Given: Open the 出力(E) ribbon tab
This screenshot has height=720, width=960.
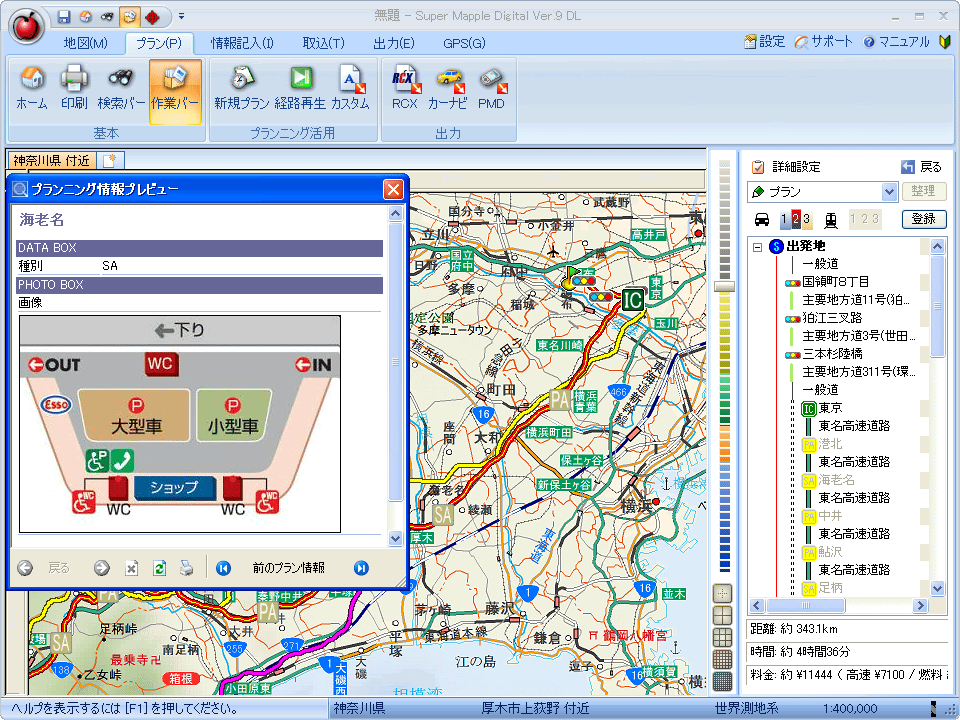Looking at the screenshot, I should click(394, 43).
